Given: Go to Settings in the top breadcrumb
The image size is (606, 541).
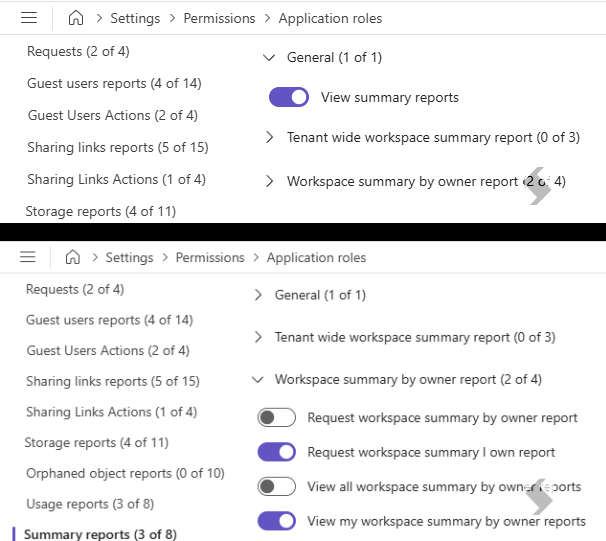Looking at the screenshot, I should tap(135, 18).
